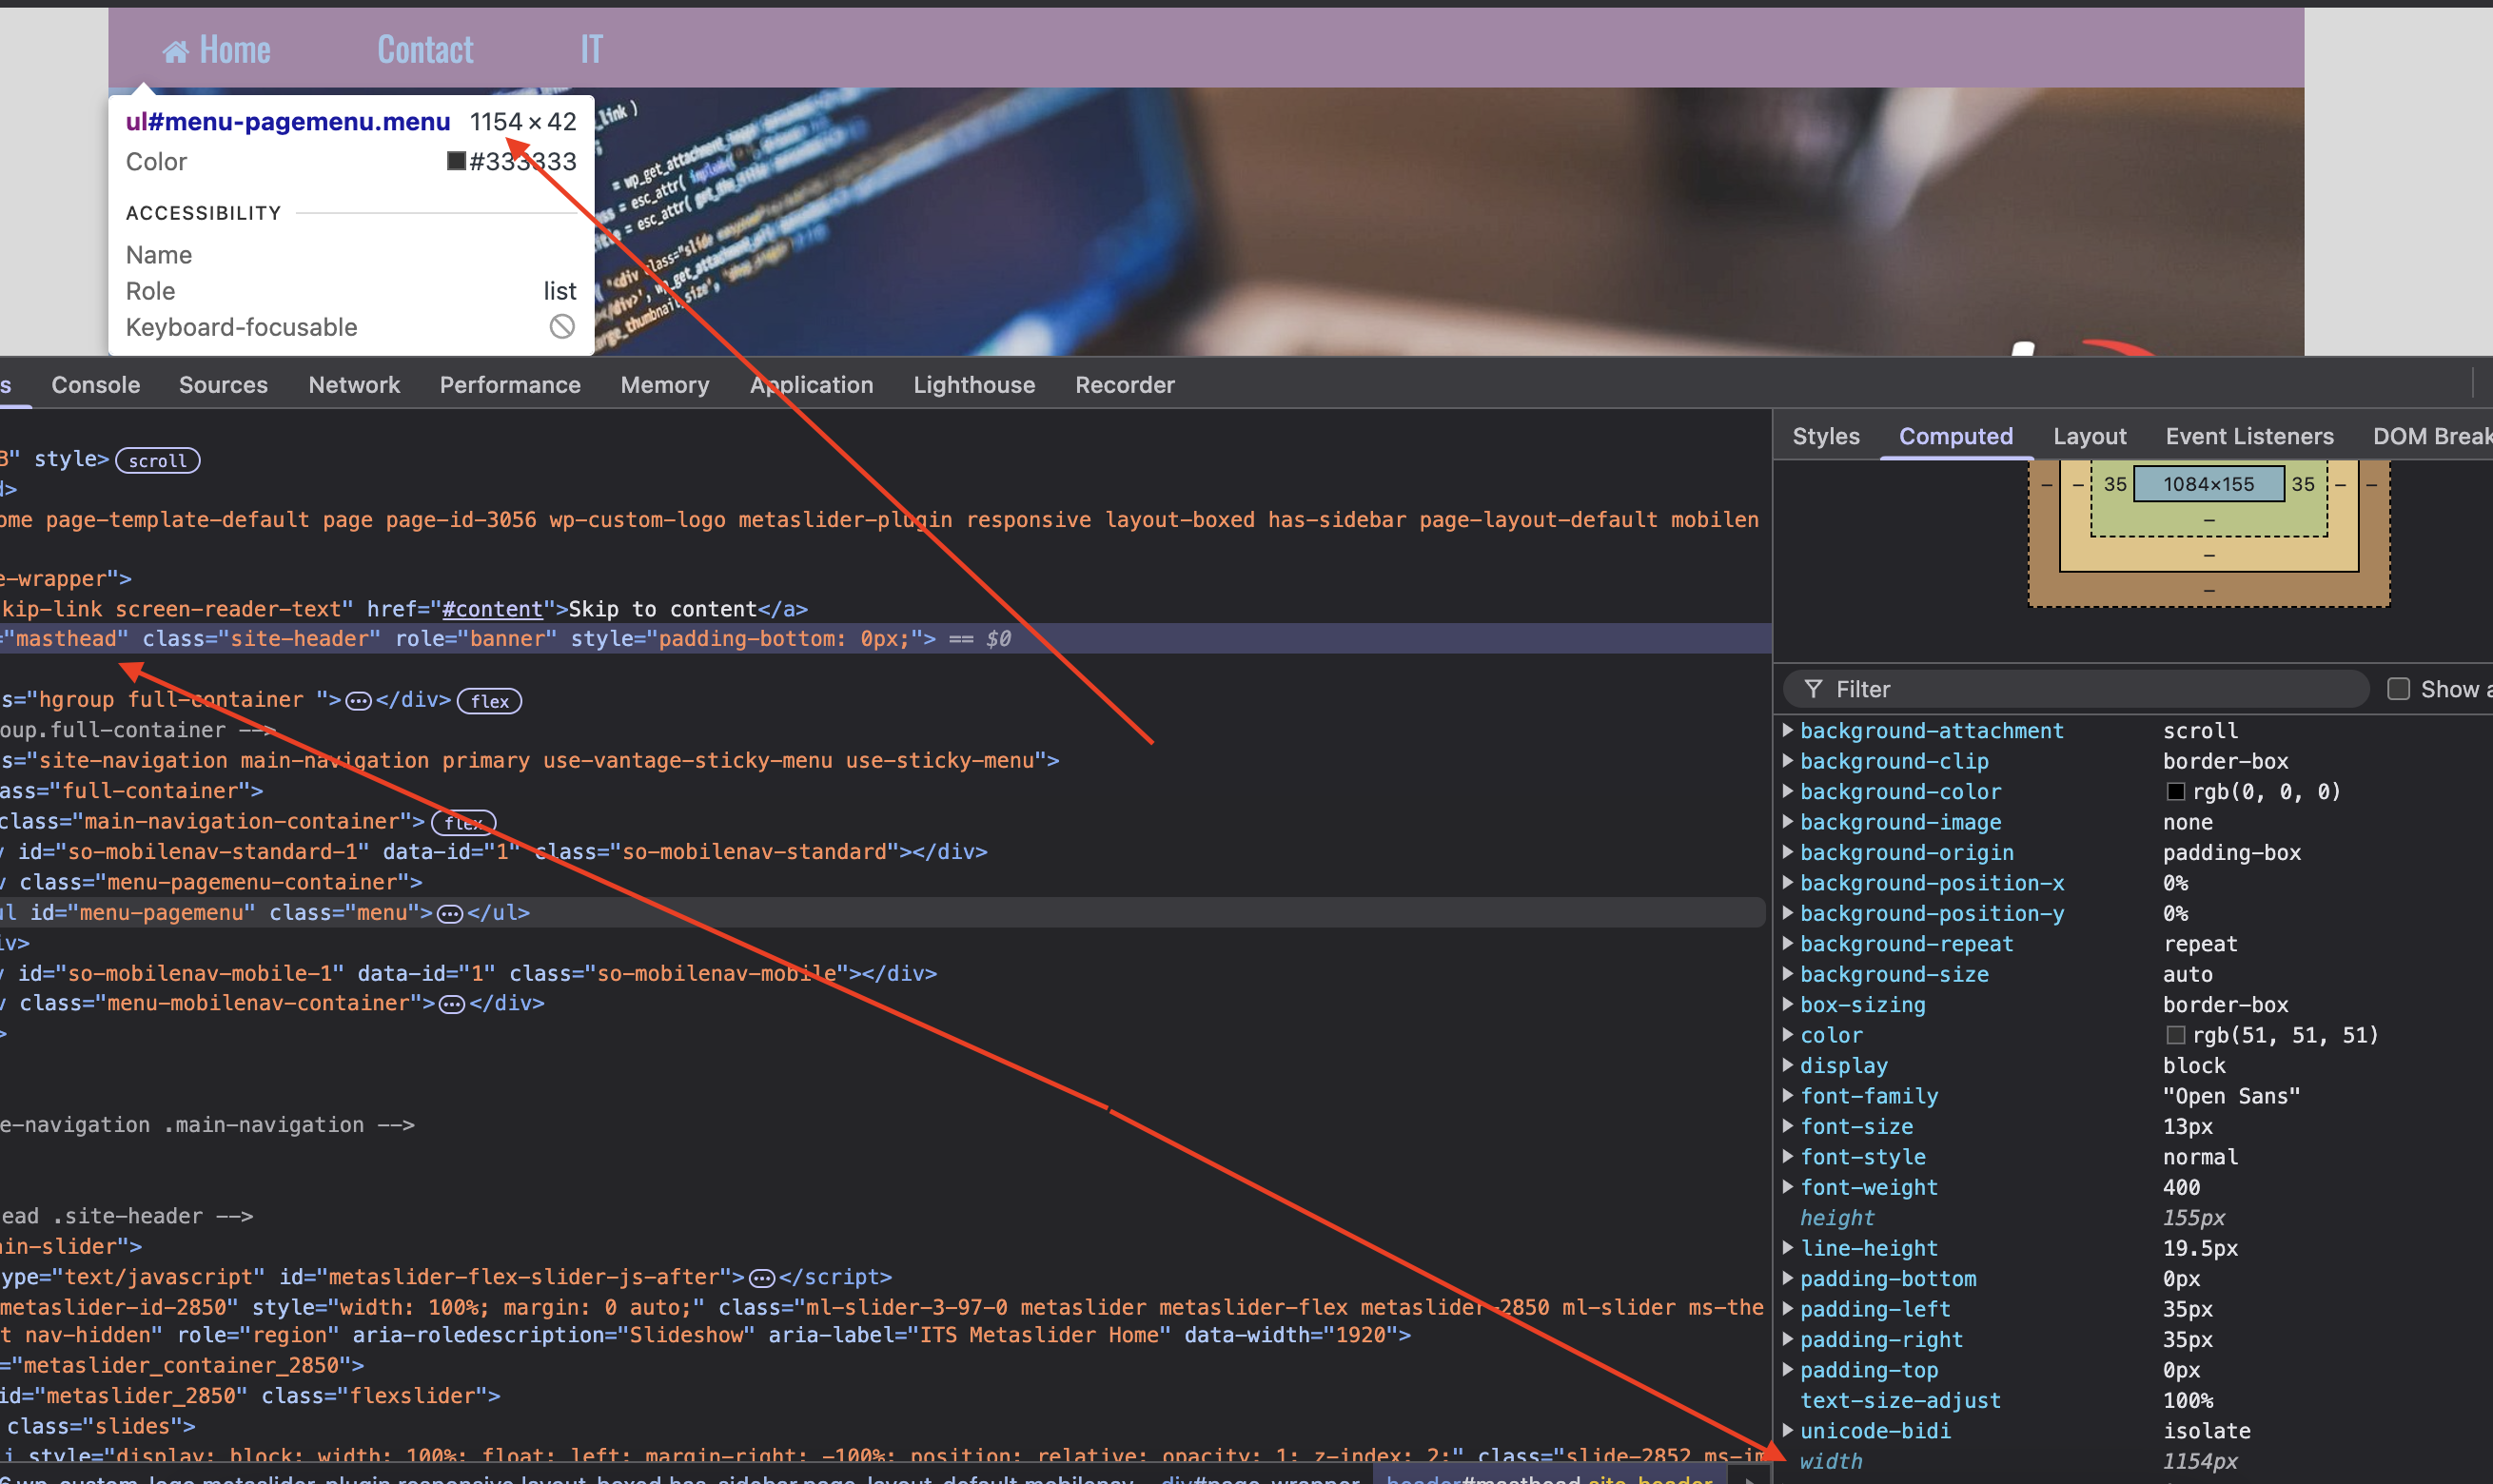Viewport: 2493px width, 1484px height.
Task: Expand the font-size property
Action: pos(1787,1125)
